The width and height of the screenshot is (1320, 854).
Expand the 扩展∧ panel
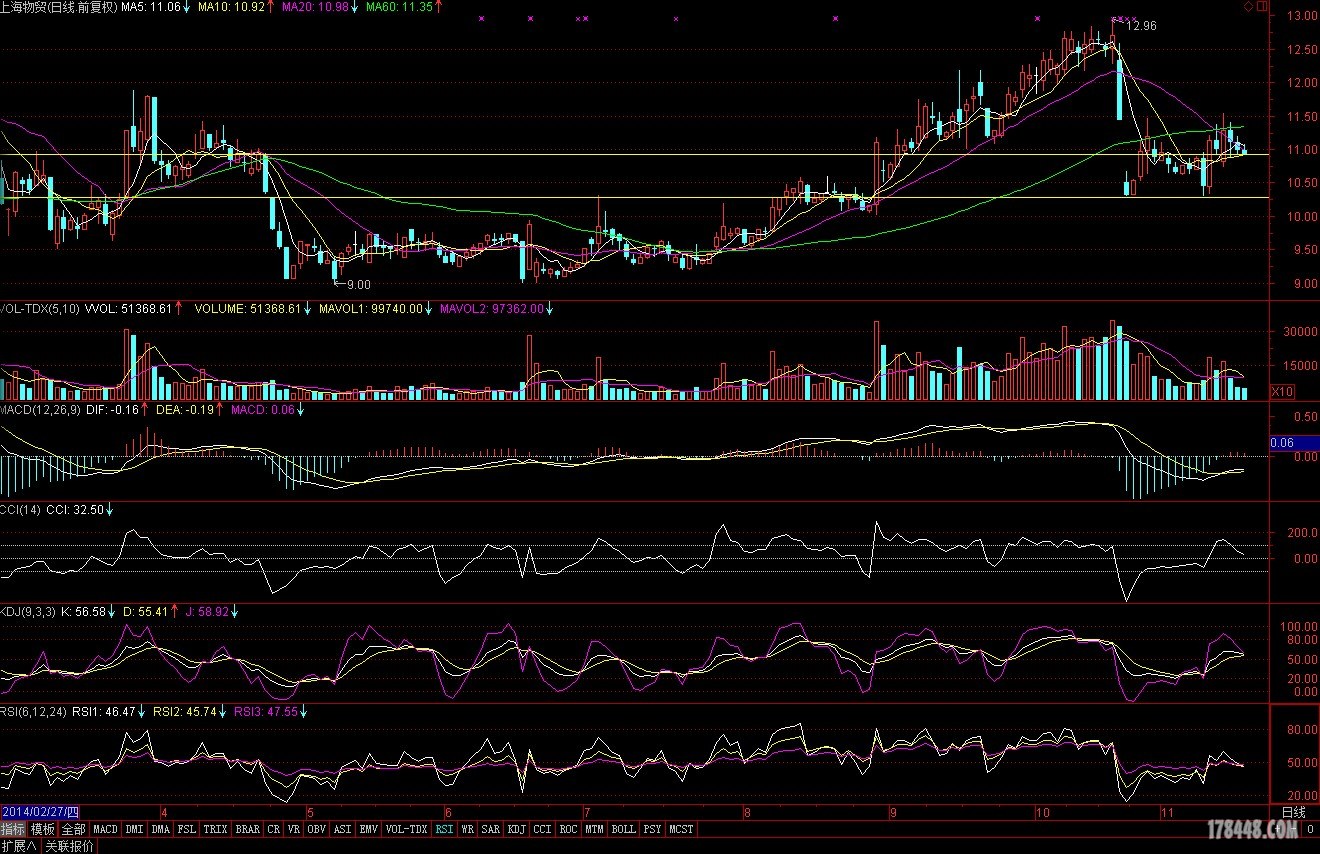pyautogui.click(x=18, y=846)
